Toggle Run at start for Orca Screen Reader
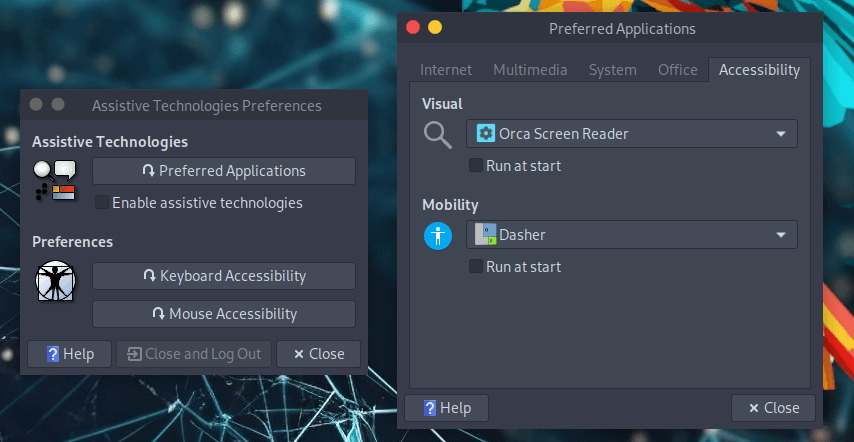 (476, 166)
